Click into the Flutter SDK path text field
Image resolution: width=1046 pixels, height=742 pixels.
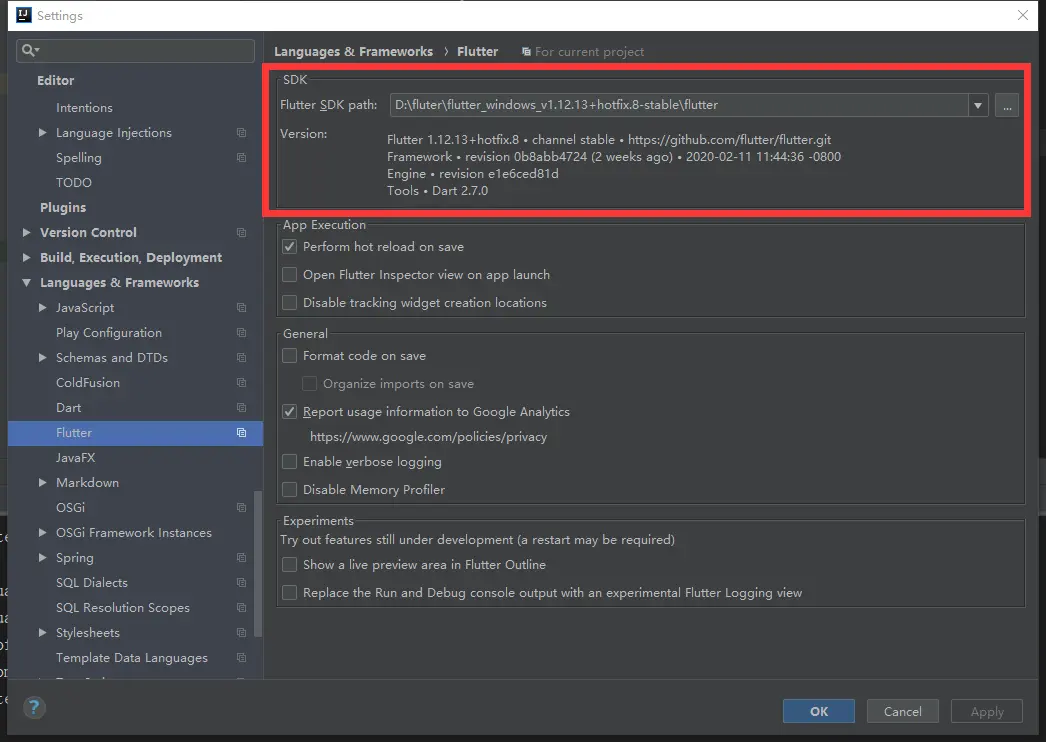tap(679, 105)
